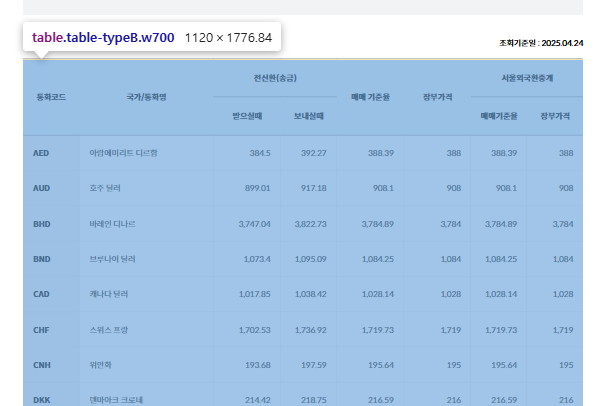The height and width of the screenshot is (406, 614).
Task: Click 장부가격 sub-header under 서울외국환중개
Action: 555,116
